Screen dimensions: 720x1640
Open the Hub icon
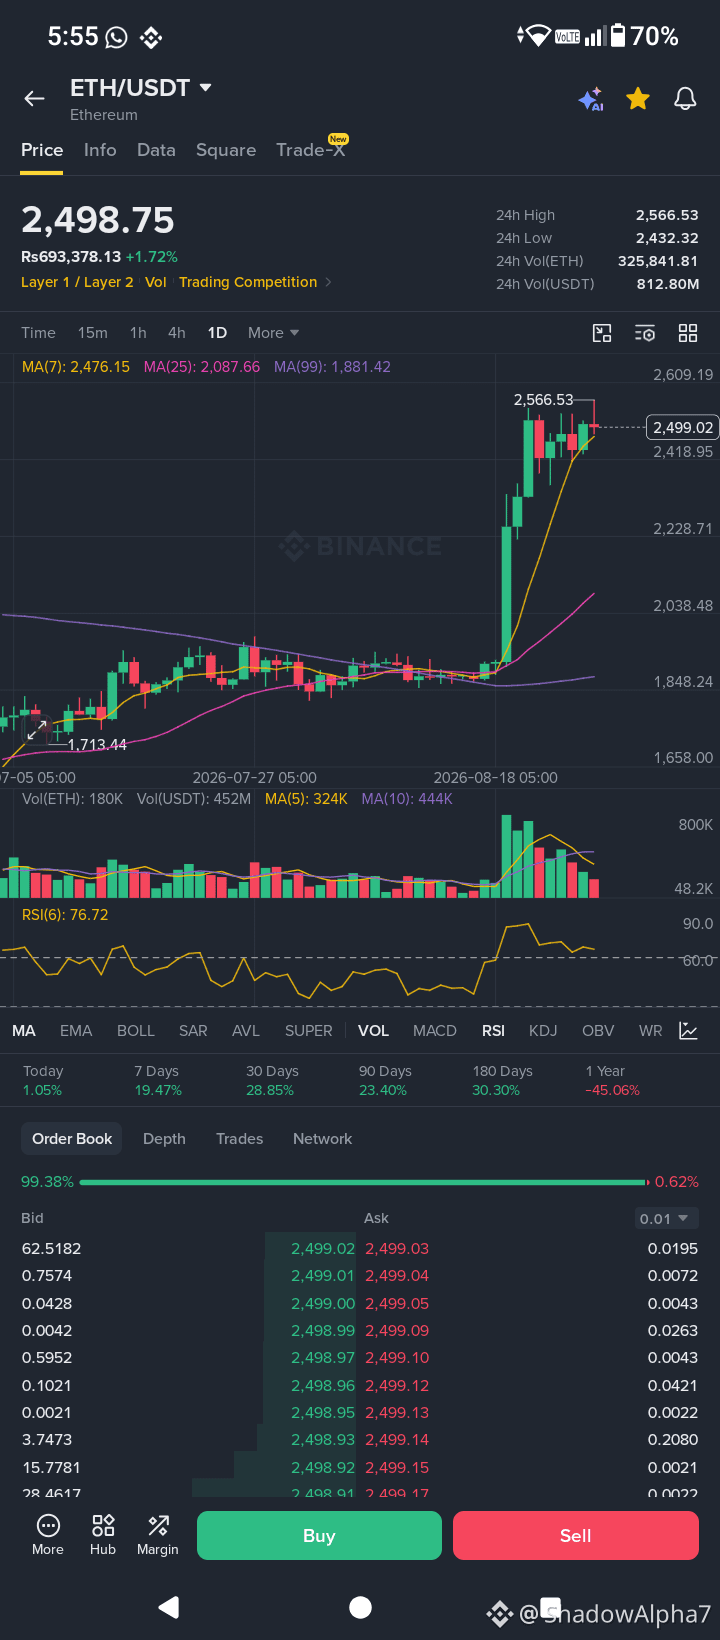tap(103, 1535)
